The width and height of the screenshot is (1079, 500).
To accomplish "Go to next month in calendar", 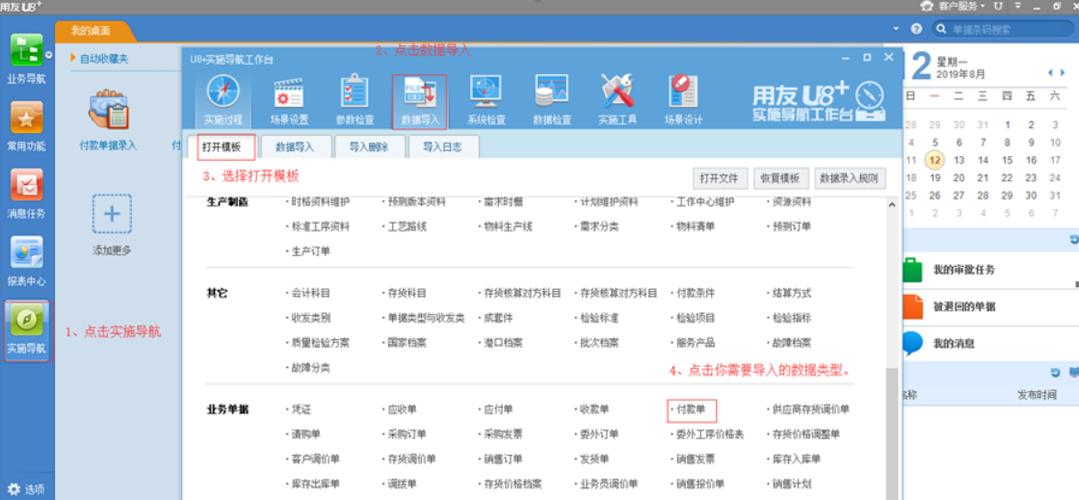I will [x=1060, y=73].
